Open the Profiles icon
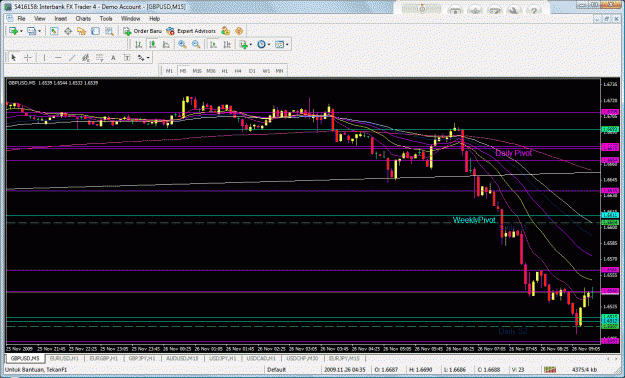Screen dimensions: 625x378 point(31,31)
